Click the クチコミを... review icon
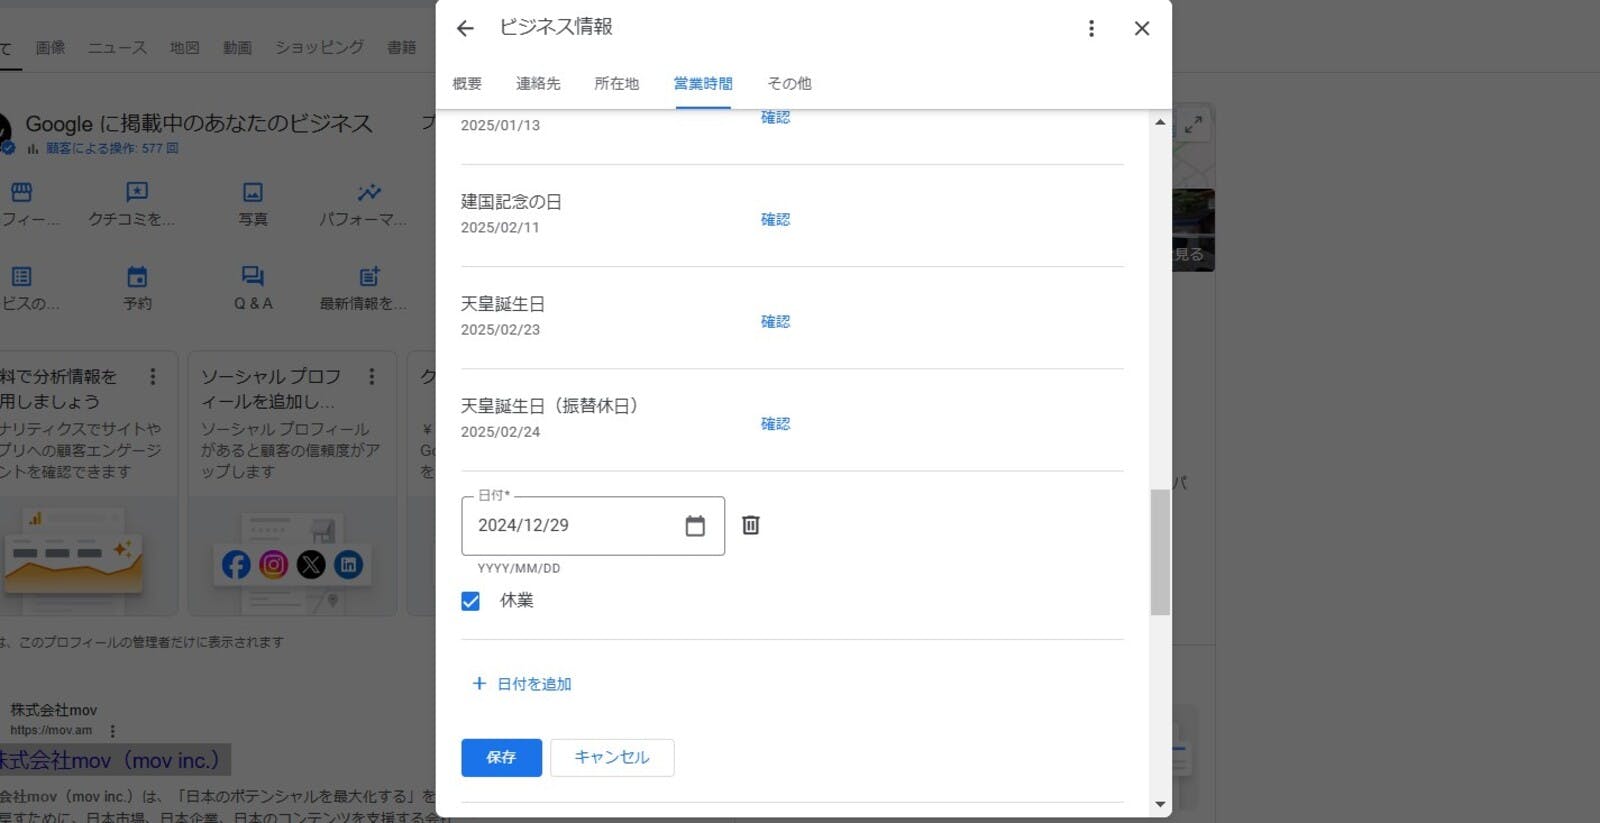 pos(136,192)
